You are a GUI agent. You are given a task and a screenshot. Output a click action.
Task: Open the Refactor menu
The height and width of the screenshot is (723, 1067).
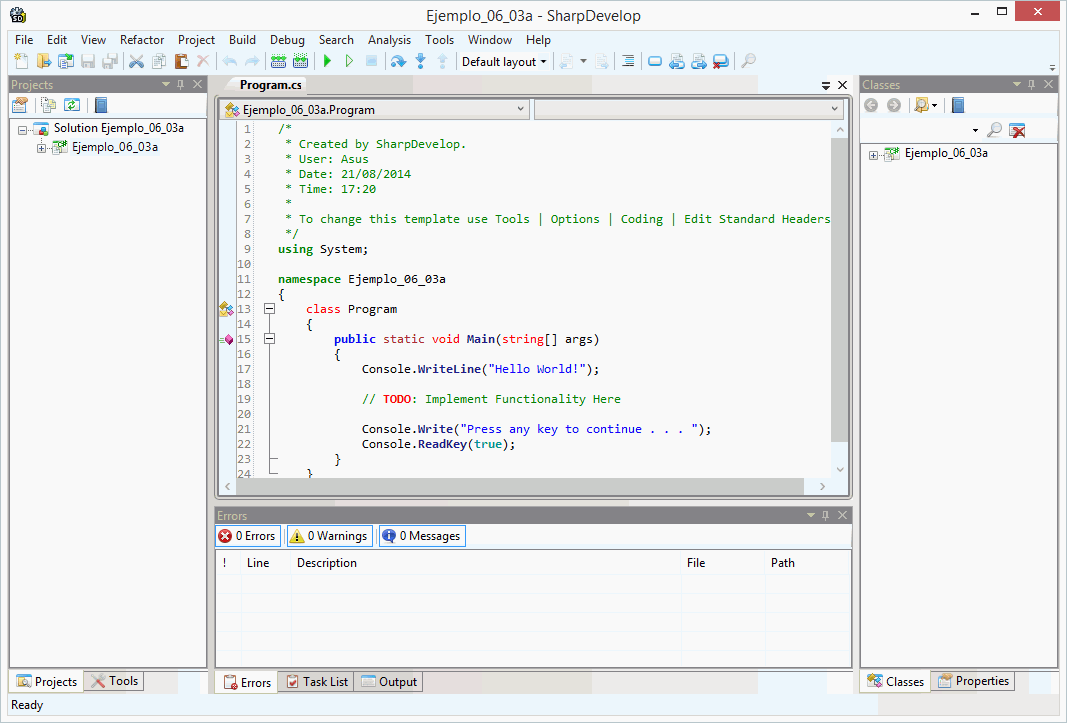click(x=142, y=40)
